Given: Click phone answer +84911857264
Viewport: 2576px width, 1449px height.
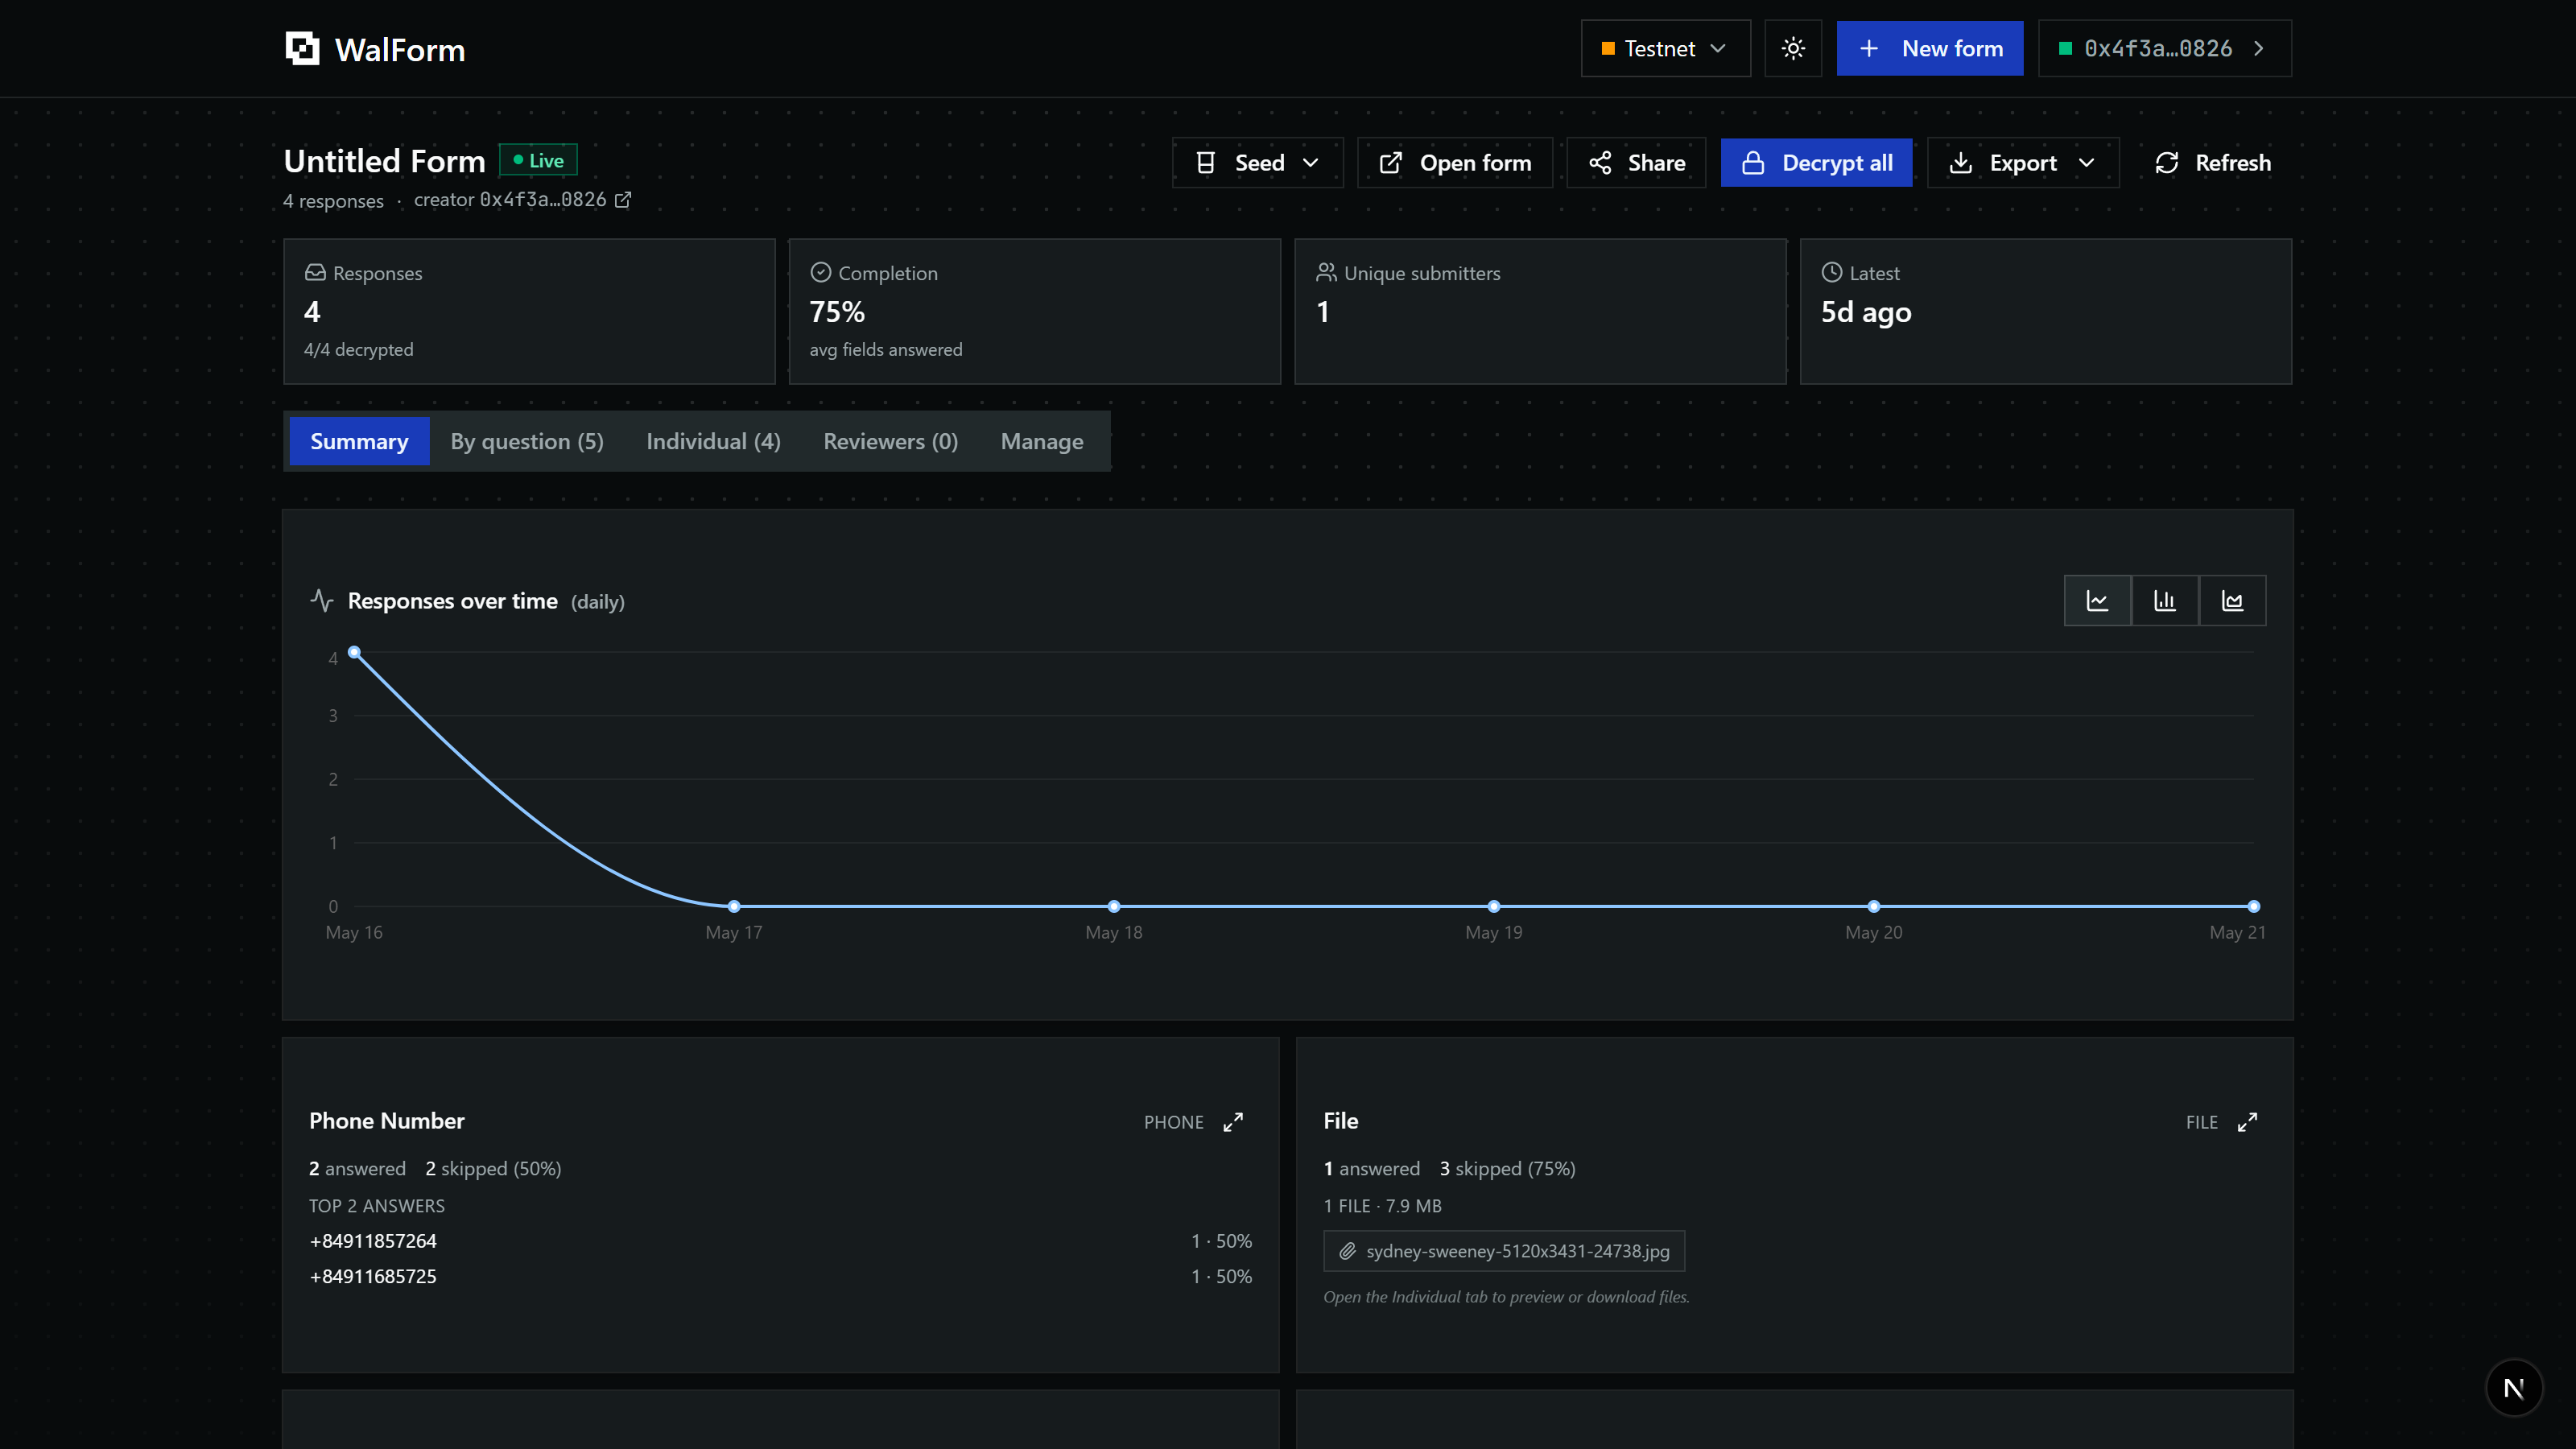Looking at the screenshot, I should click(x=373, y=1241).
